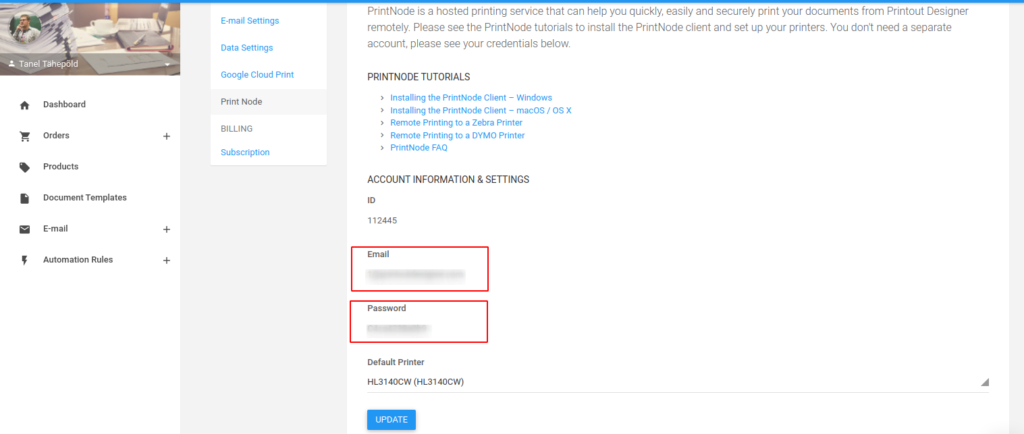1024x434 pixels.
Task: Click the UPDATE button
Action: (x=391, y=420)
